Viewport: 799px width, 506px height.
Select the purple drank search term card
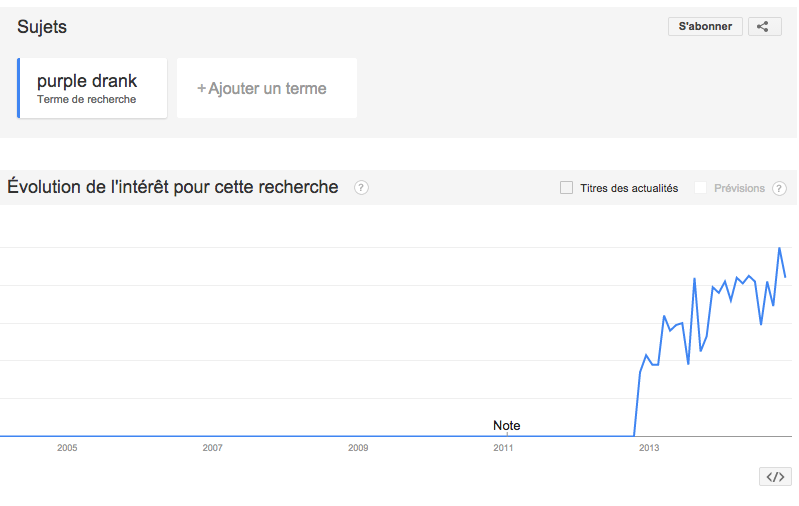pos(93,88)
